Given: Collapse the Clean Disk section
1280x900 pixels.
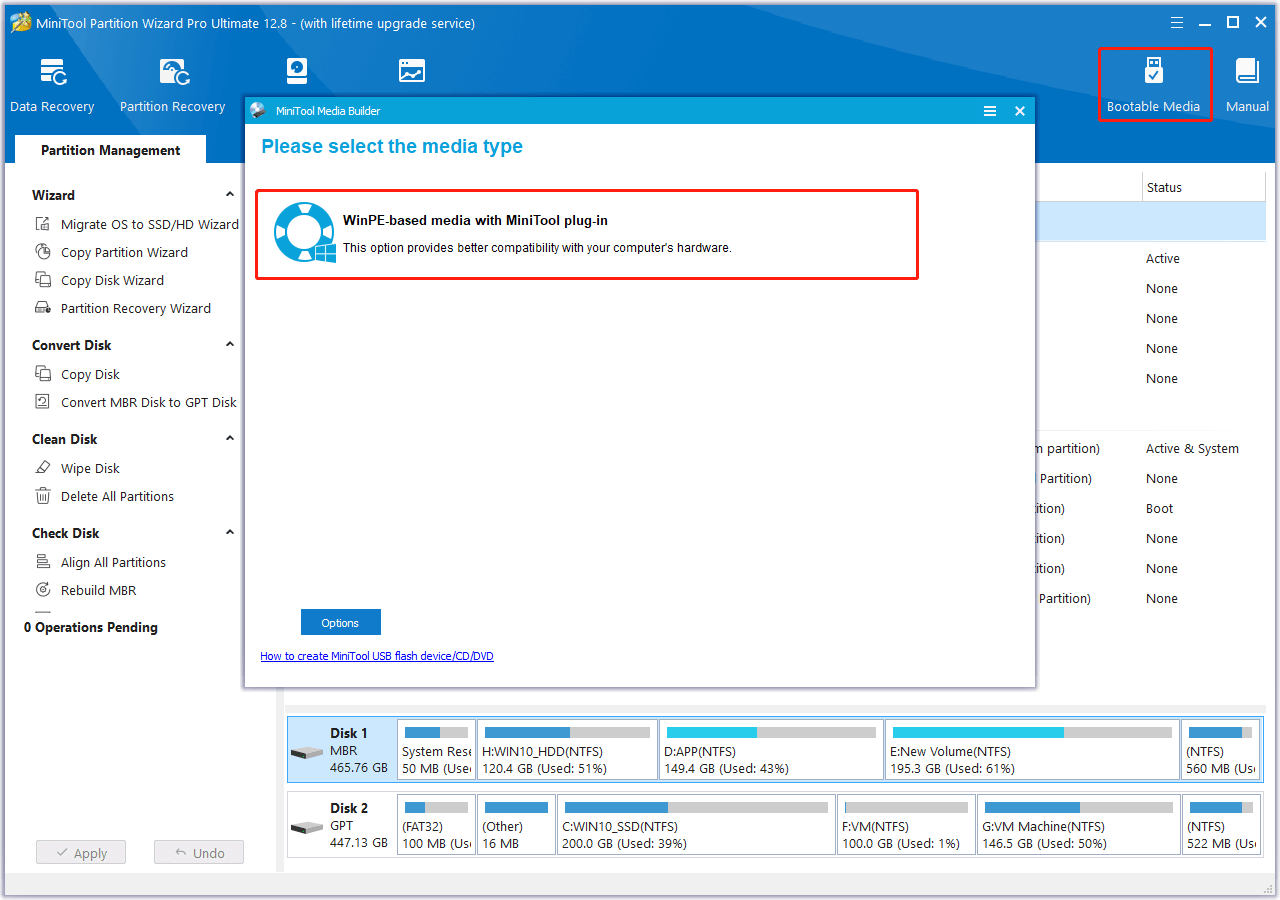Looking at the screenshot, I should [230, 439].
